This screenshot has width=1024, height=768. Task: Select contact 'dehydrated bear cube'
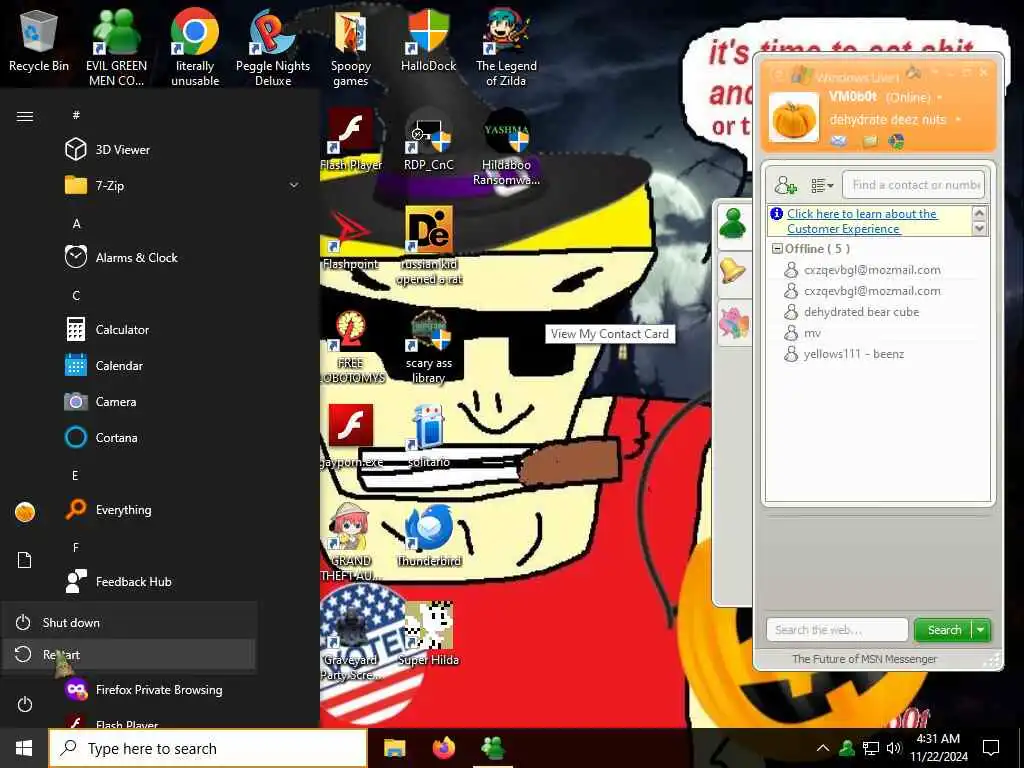(x=861, y=312)
